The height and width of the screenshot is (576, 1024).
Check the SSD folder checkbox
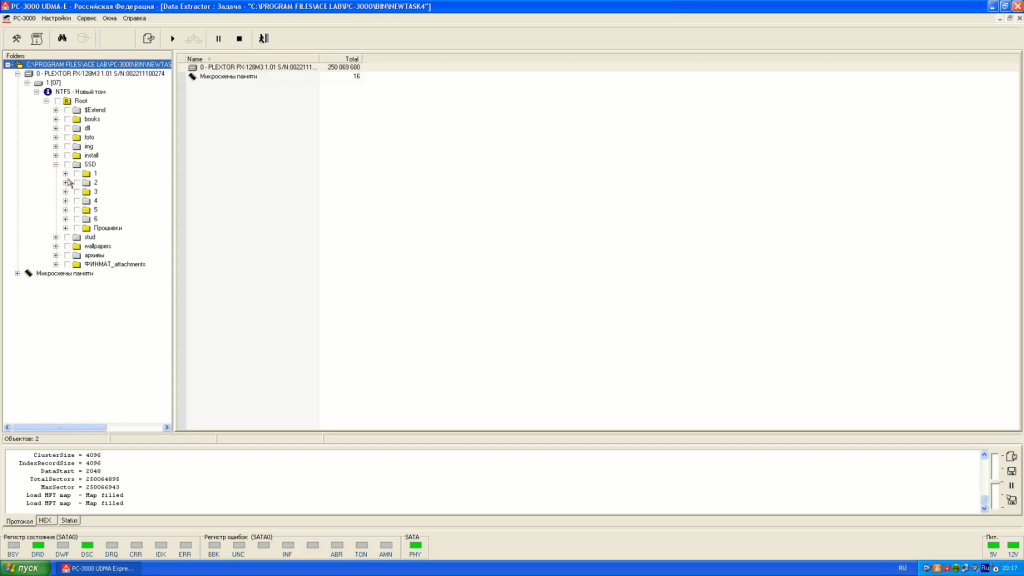tap(67, 165)
